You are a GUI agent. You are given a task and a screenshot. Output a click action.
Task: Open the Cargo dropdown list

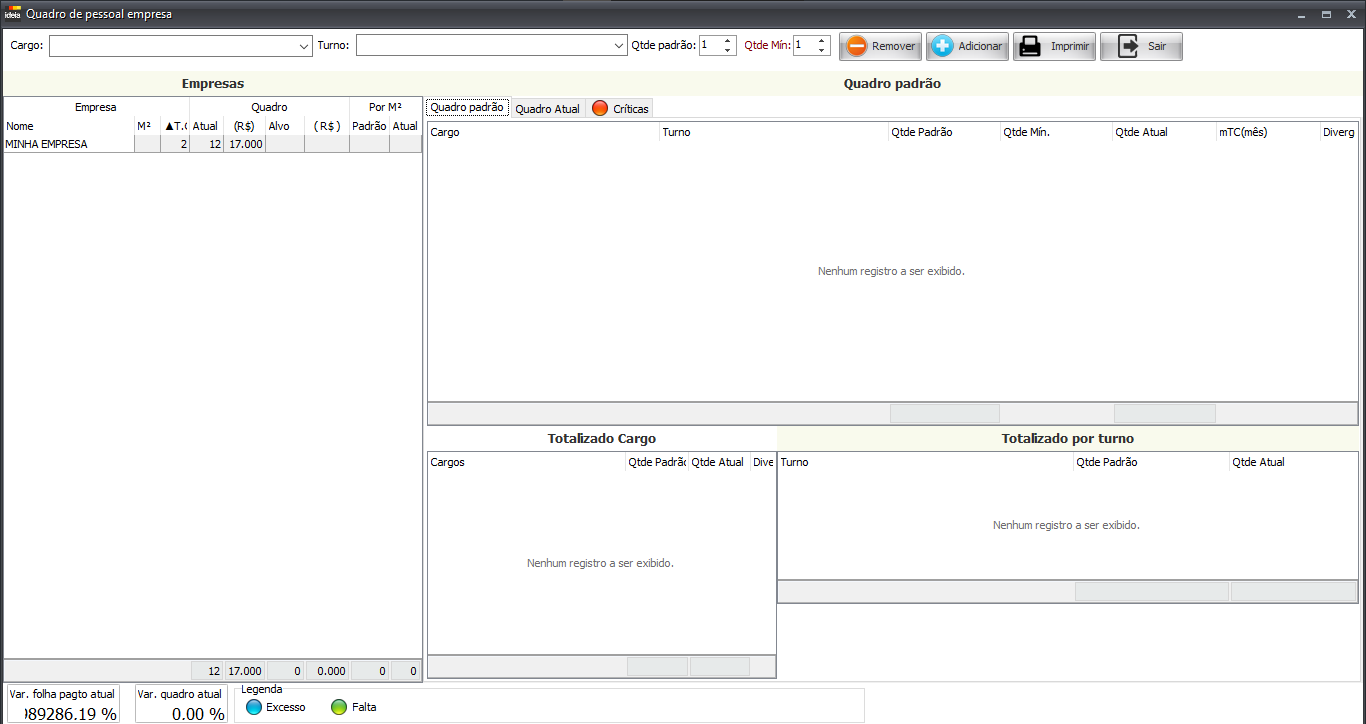coord(304,46)
